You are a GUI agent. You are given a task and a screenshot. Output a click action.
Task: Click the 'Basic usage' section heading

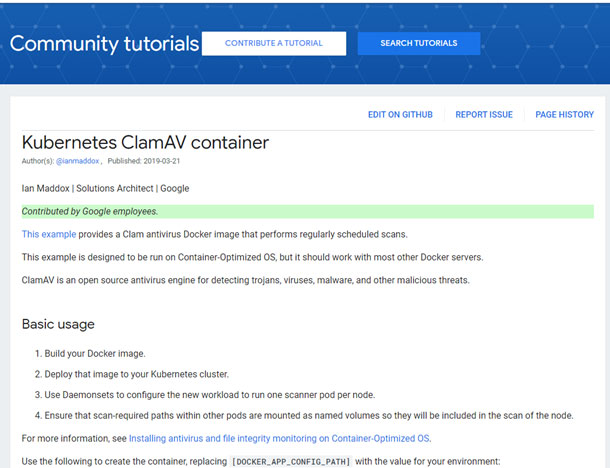tap(58, 324)
